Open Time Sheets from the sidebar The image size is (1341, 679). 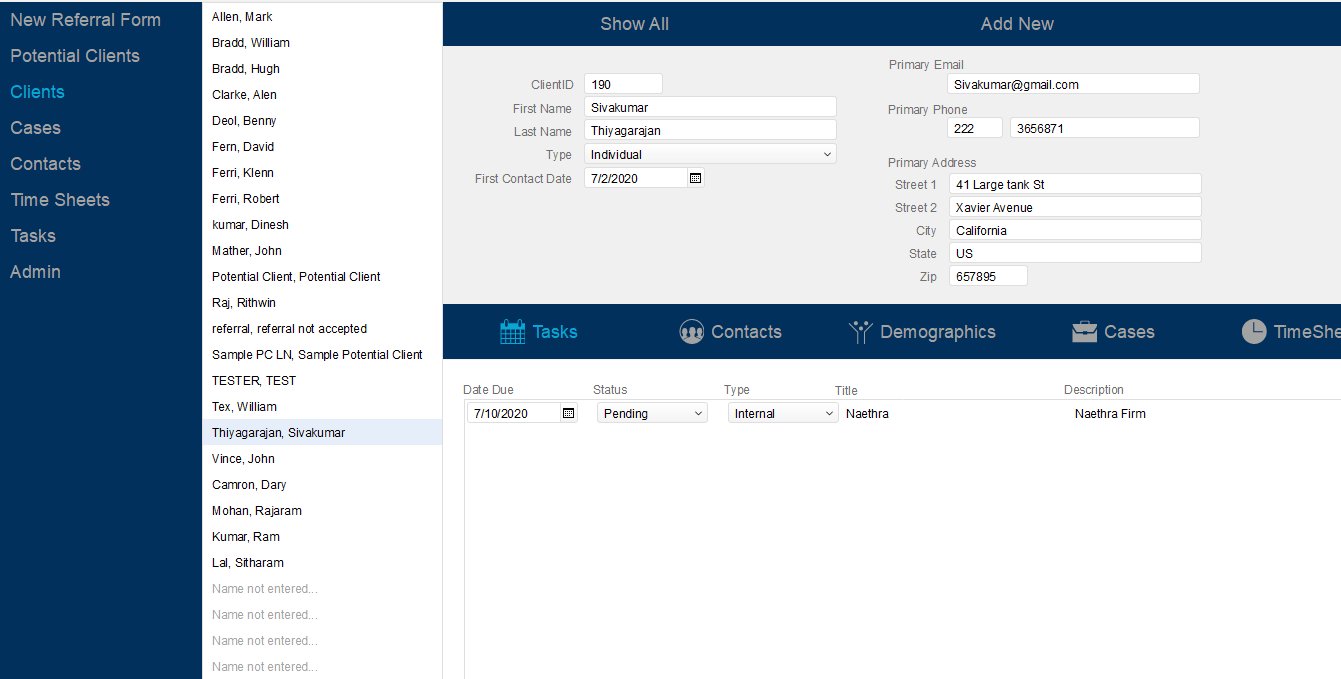pyautogui.click(x=60, y=200)
